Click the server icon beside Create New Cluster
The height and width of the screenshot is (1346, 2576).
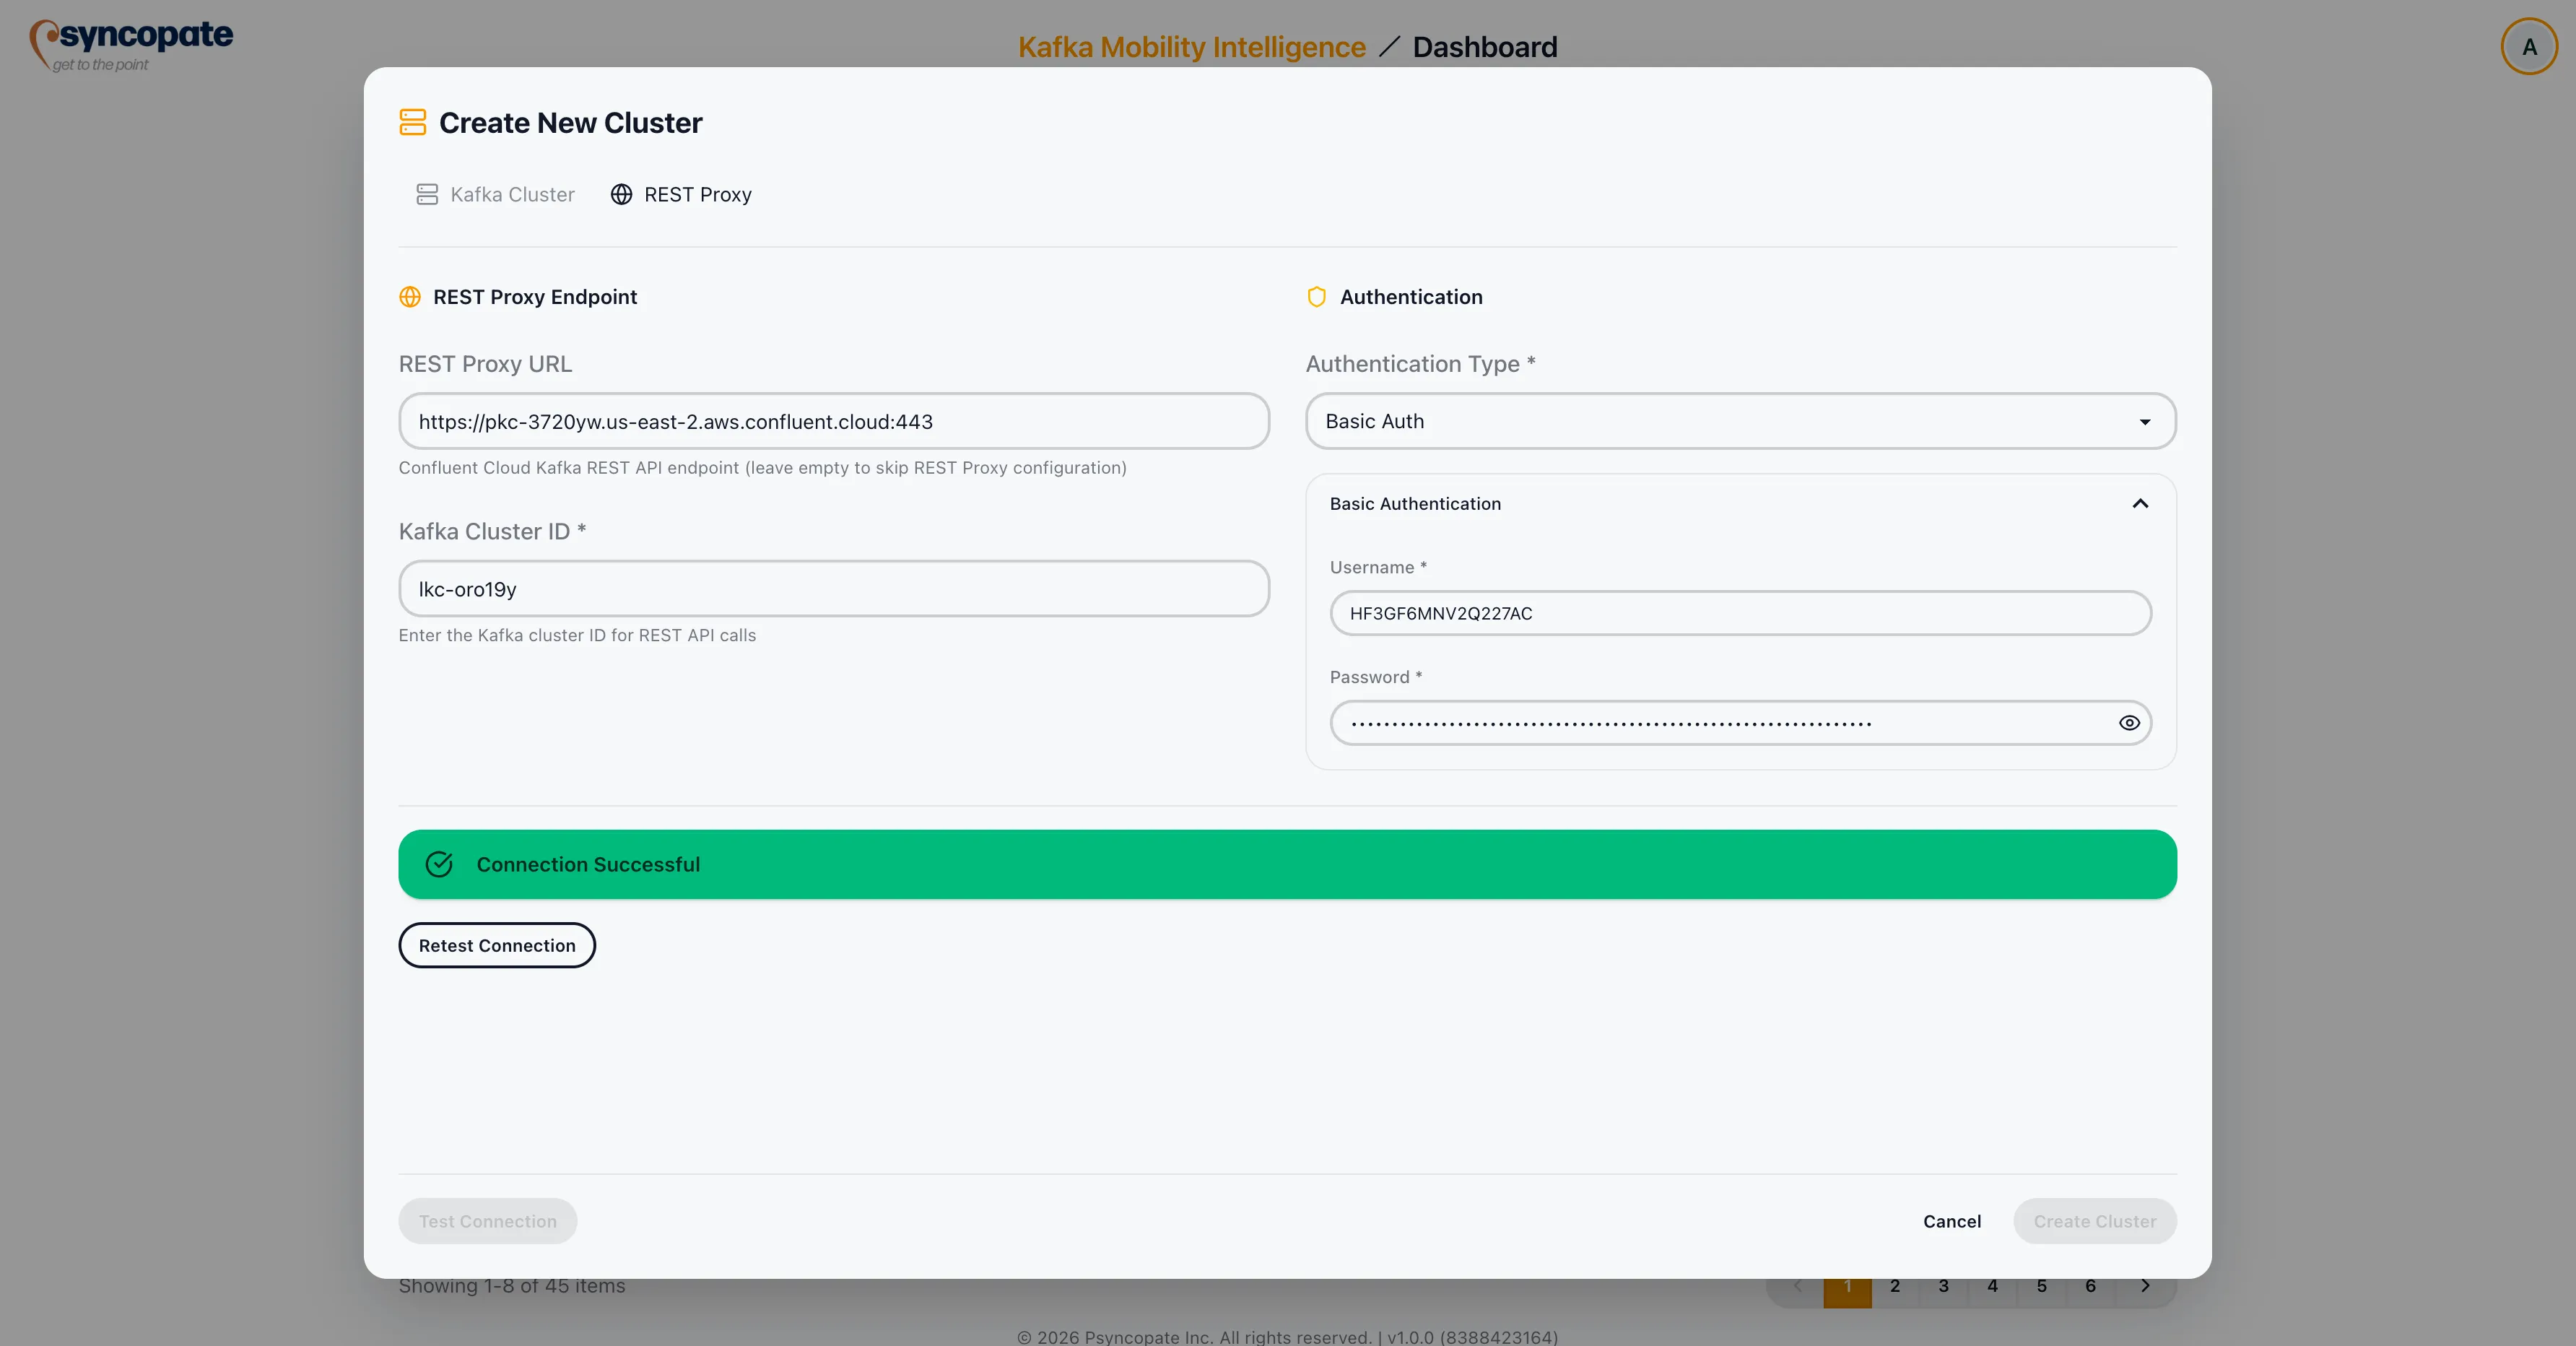[x=412, y=121]
